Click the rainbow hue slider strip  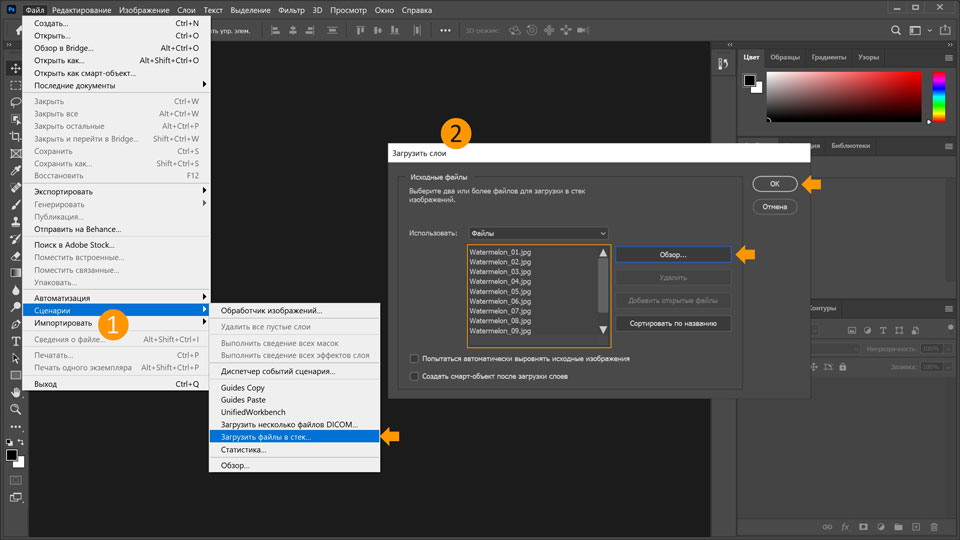[939, 97]
